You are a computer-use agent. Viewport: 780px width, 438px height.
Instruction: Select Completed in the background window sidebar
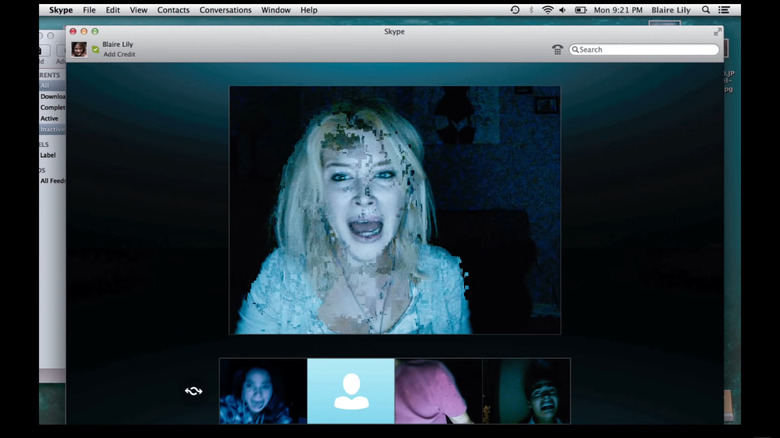pyautogui.click(x=53, y=108)
